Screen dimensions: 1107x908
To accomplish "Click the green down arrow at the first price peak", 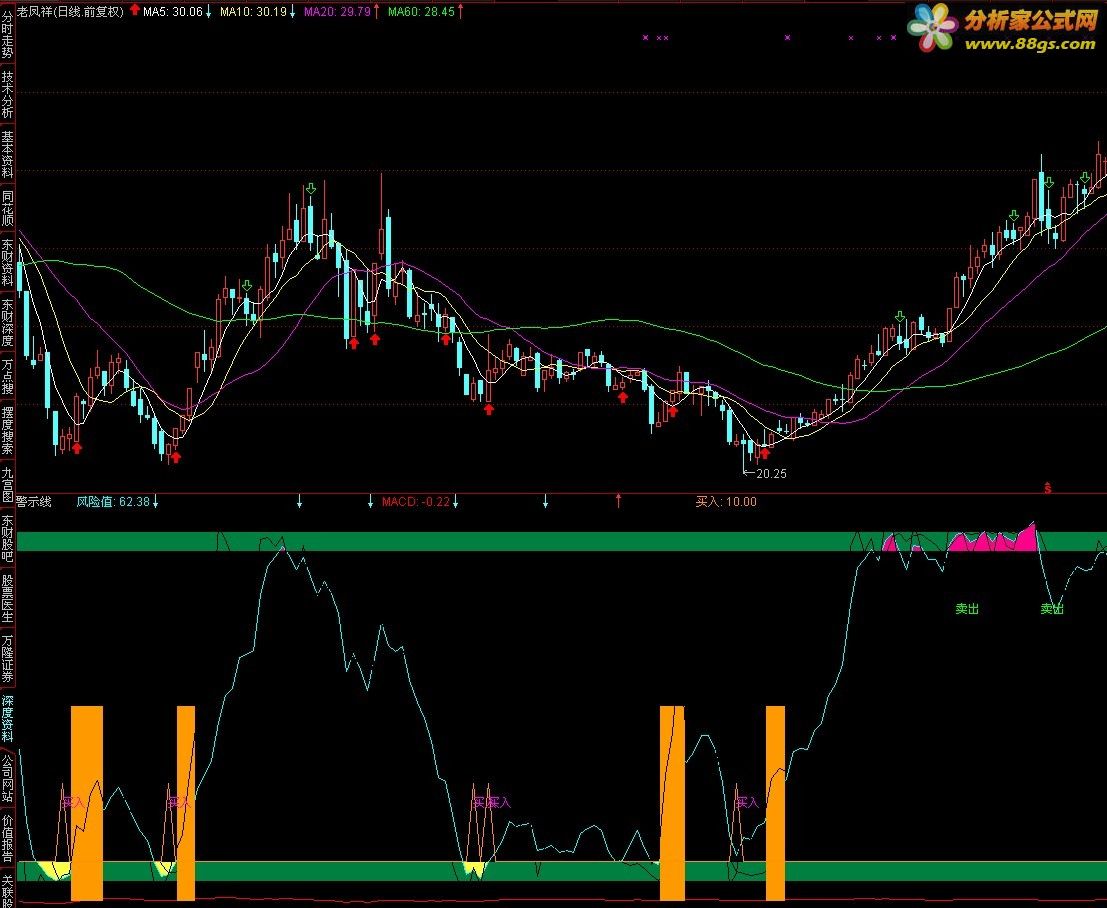I will coord(311,189).
